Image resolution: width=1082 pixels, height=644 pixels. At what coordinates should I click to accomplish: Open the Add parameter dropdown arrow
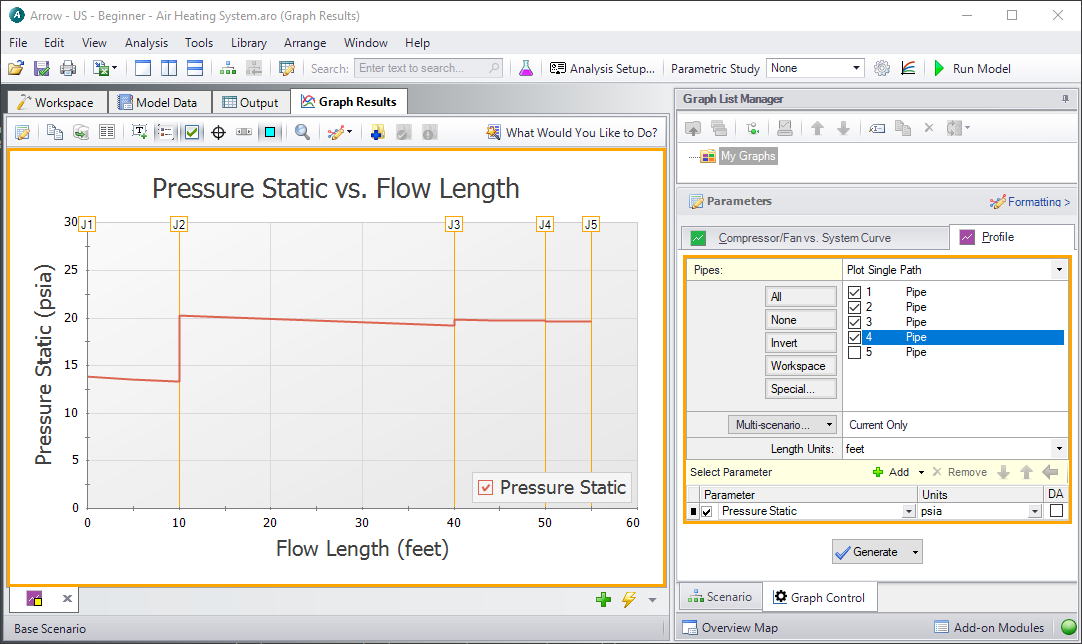pos(921,472)
